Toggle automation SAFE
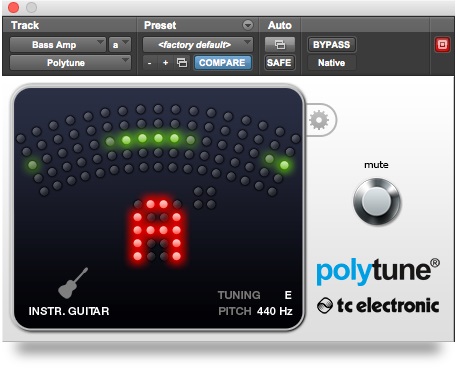This screenshot has height=371, width=458. [279, 63]
